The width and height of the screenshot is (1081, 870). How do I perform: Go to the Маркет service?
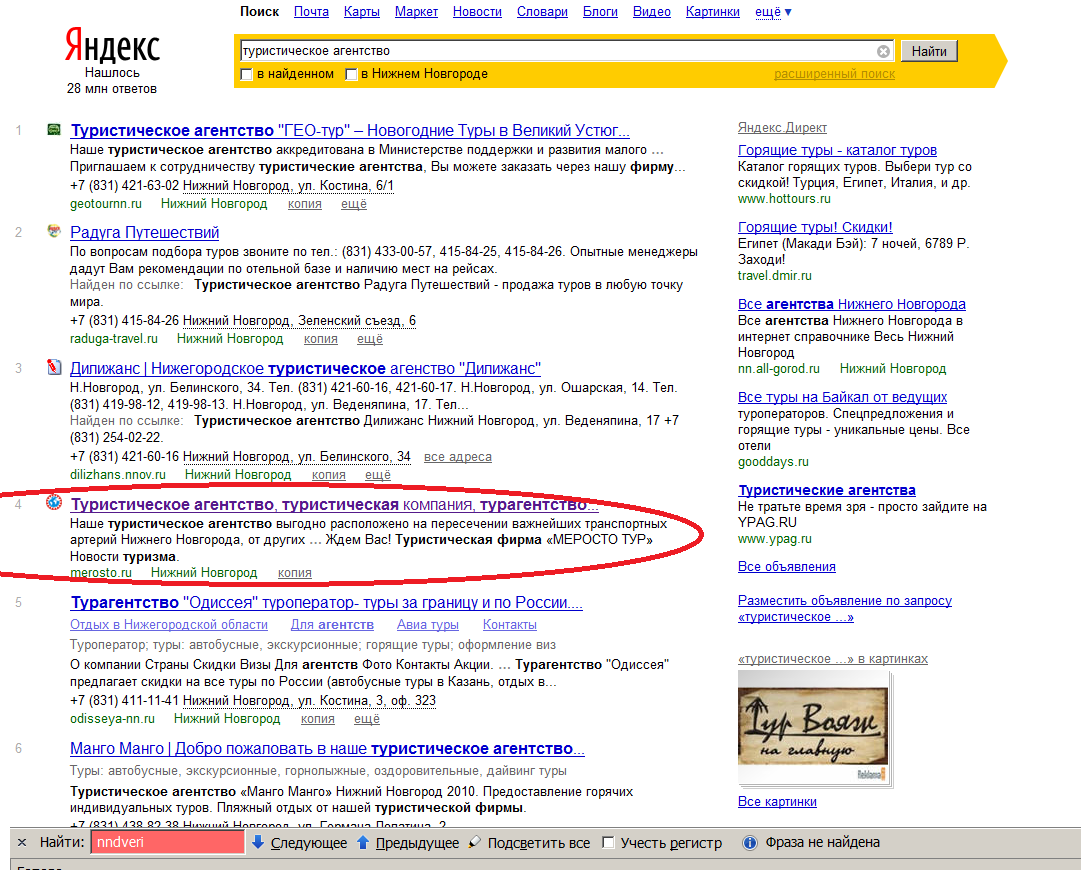pos(416,12)
